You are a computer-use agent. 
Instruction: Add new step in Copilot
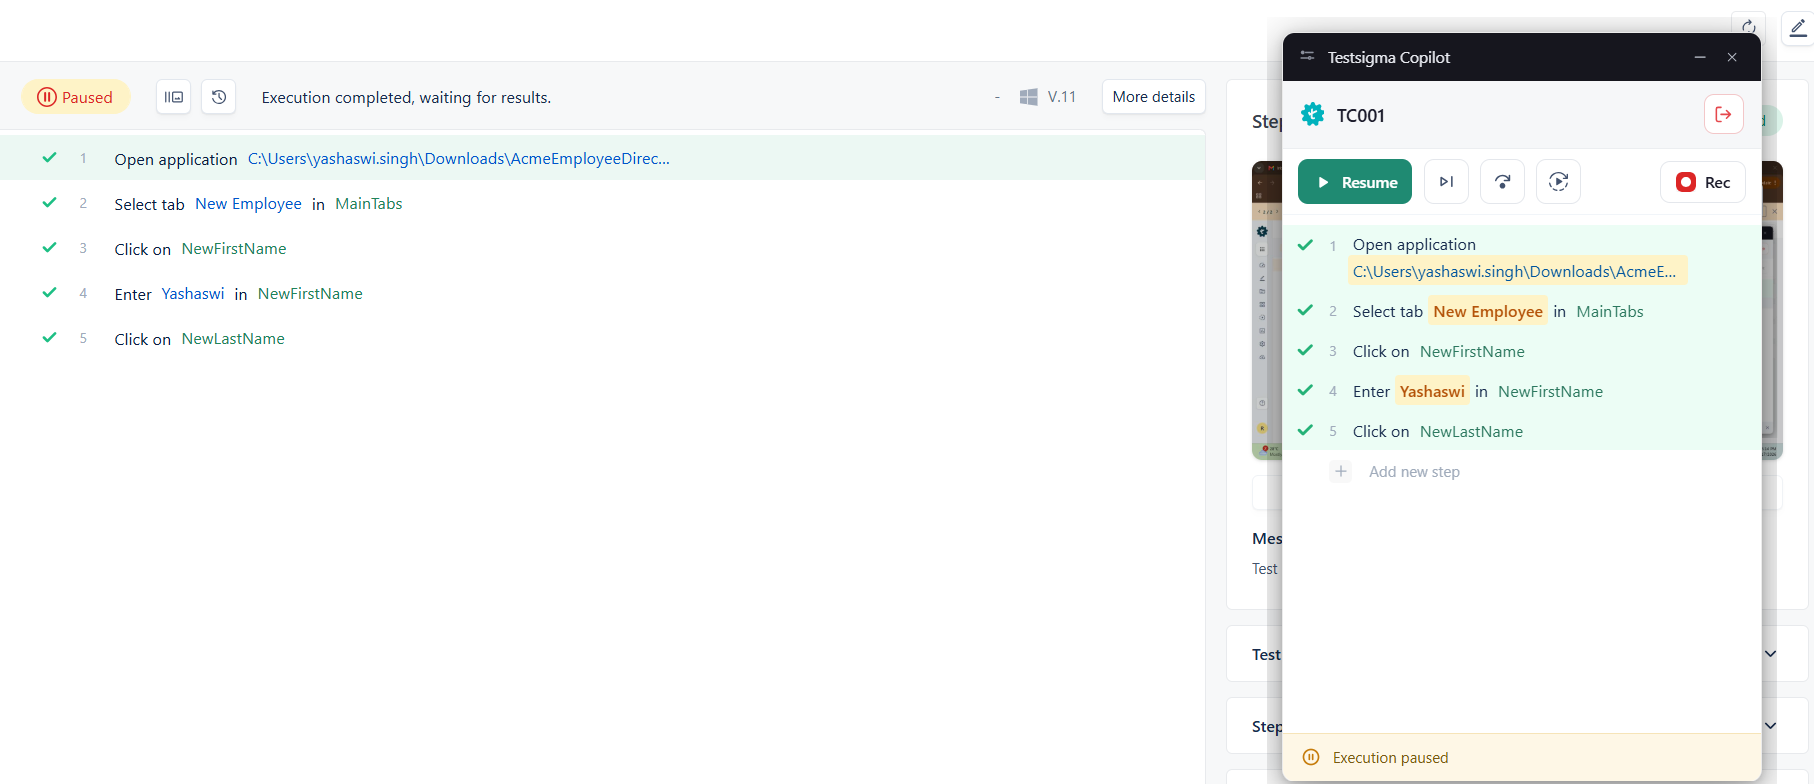coord(1414,472)
